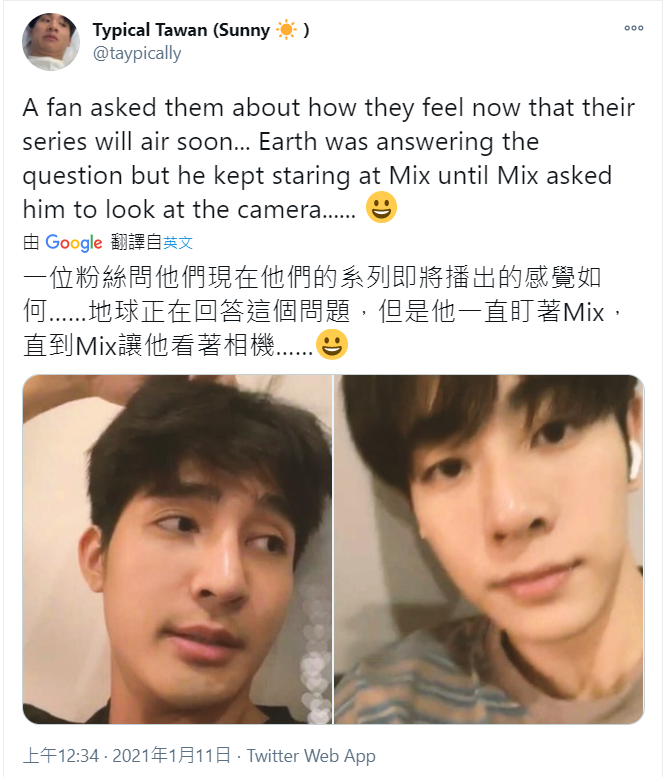The width and height of the screenshot is (664, 777).
Task: Open the left attached photo
Action: tap(177, 549)
